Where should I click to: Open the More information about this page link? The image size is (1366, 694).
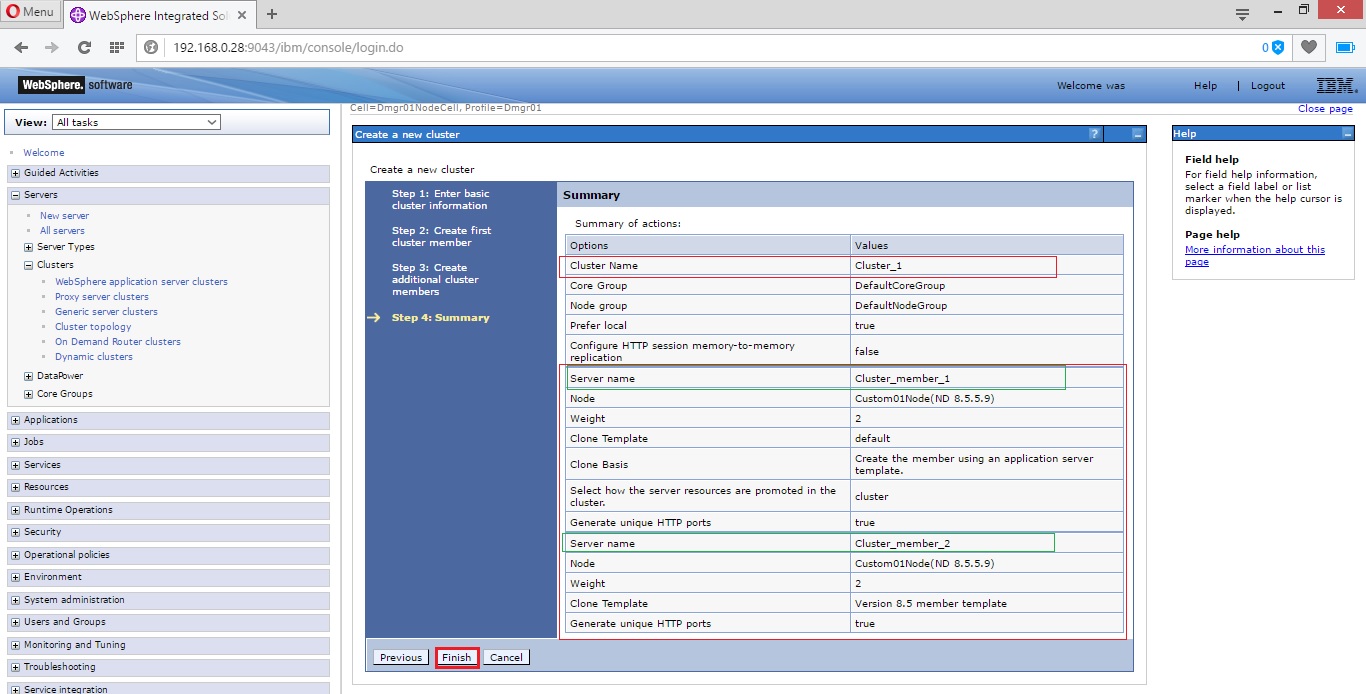coord(1254,249)
